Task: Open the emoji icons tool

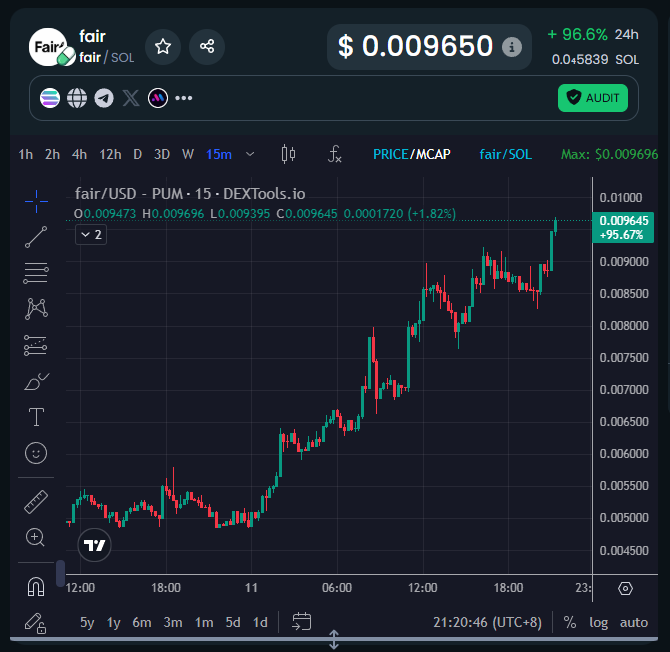Action: click(x=36, y=453)
